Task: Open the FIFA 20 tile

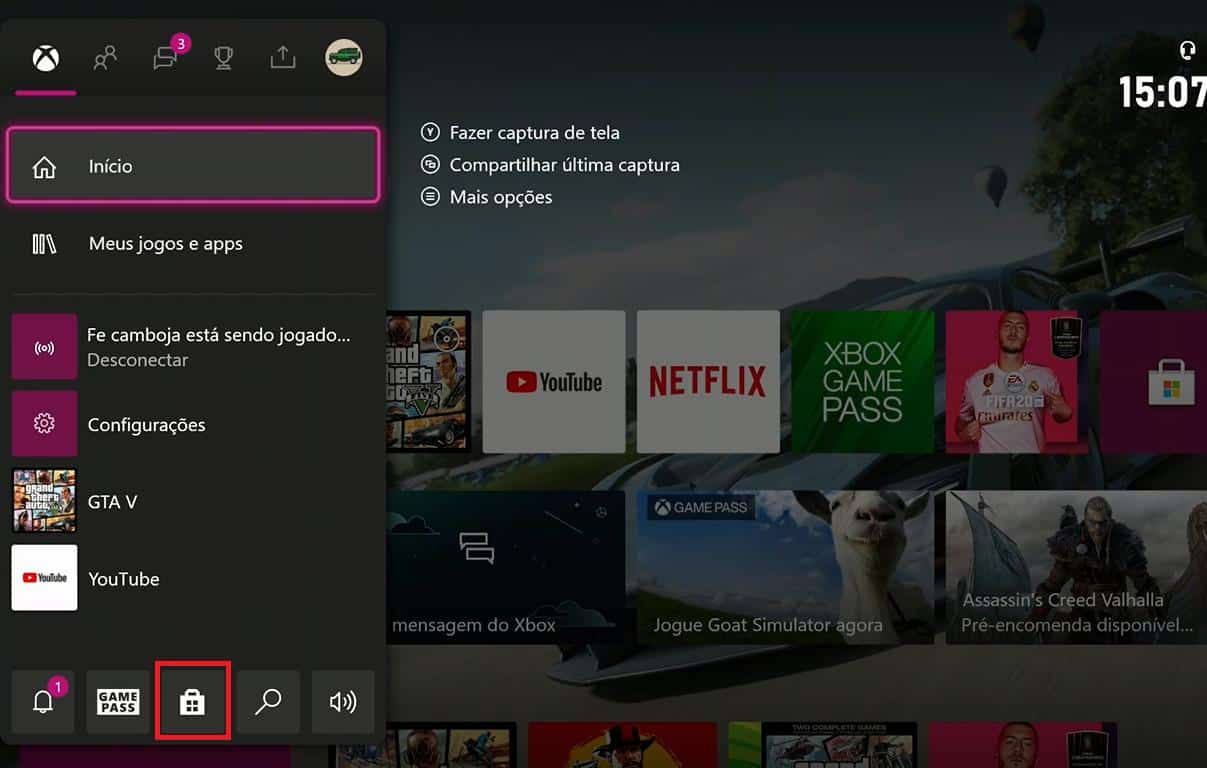Action: 1016,382
